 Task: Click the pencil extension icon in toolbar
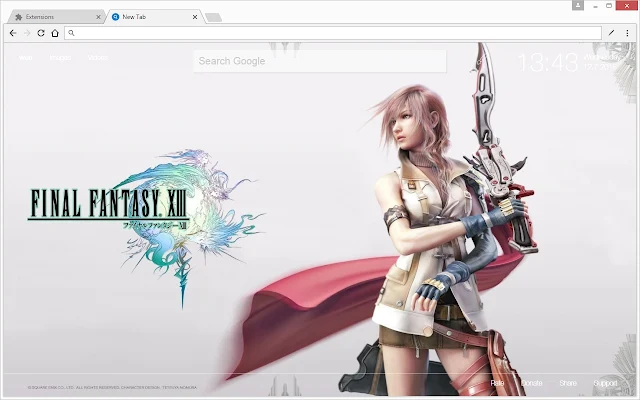point(611,33)
